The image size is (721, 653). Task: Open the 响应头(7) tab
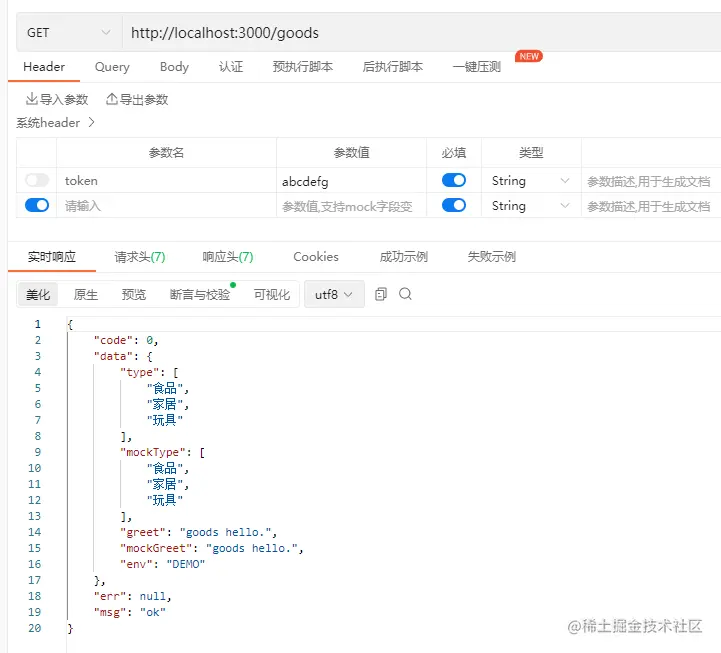228,257
